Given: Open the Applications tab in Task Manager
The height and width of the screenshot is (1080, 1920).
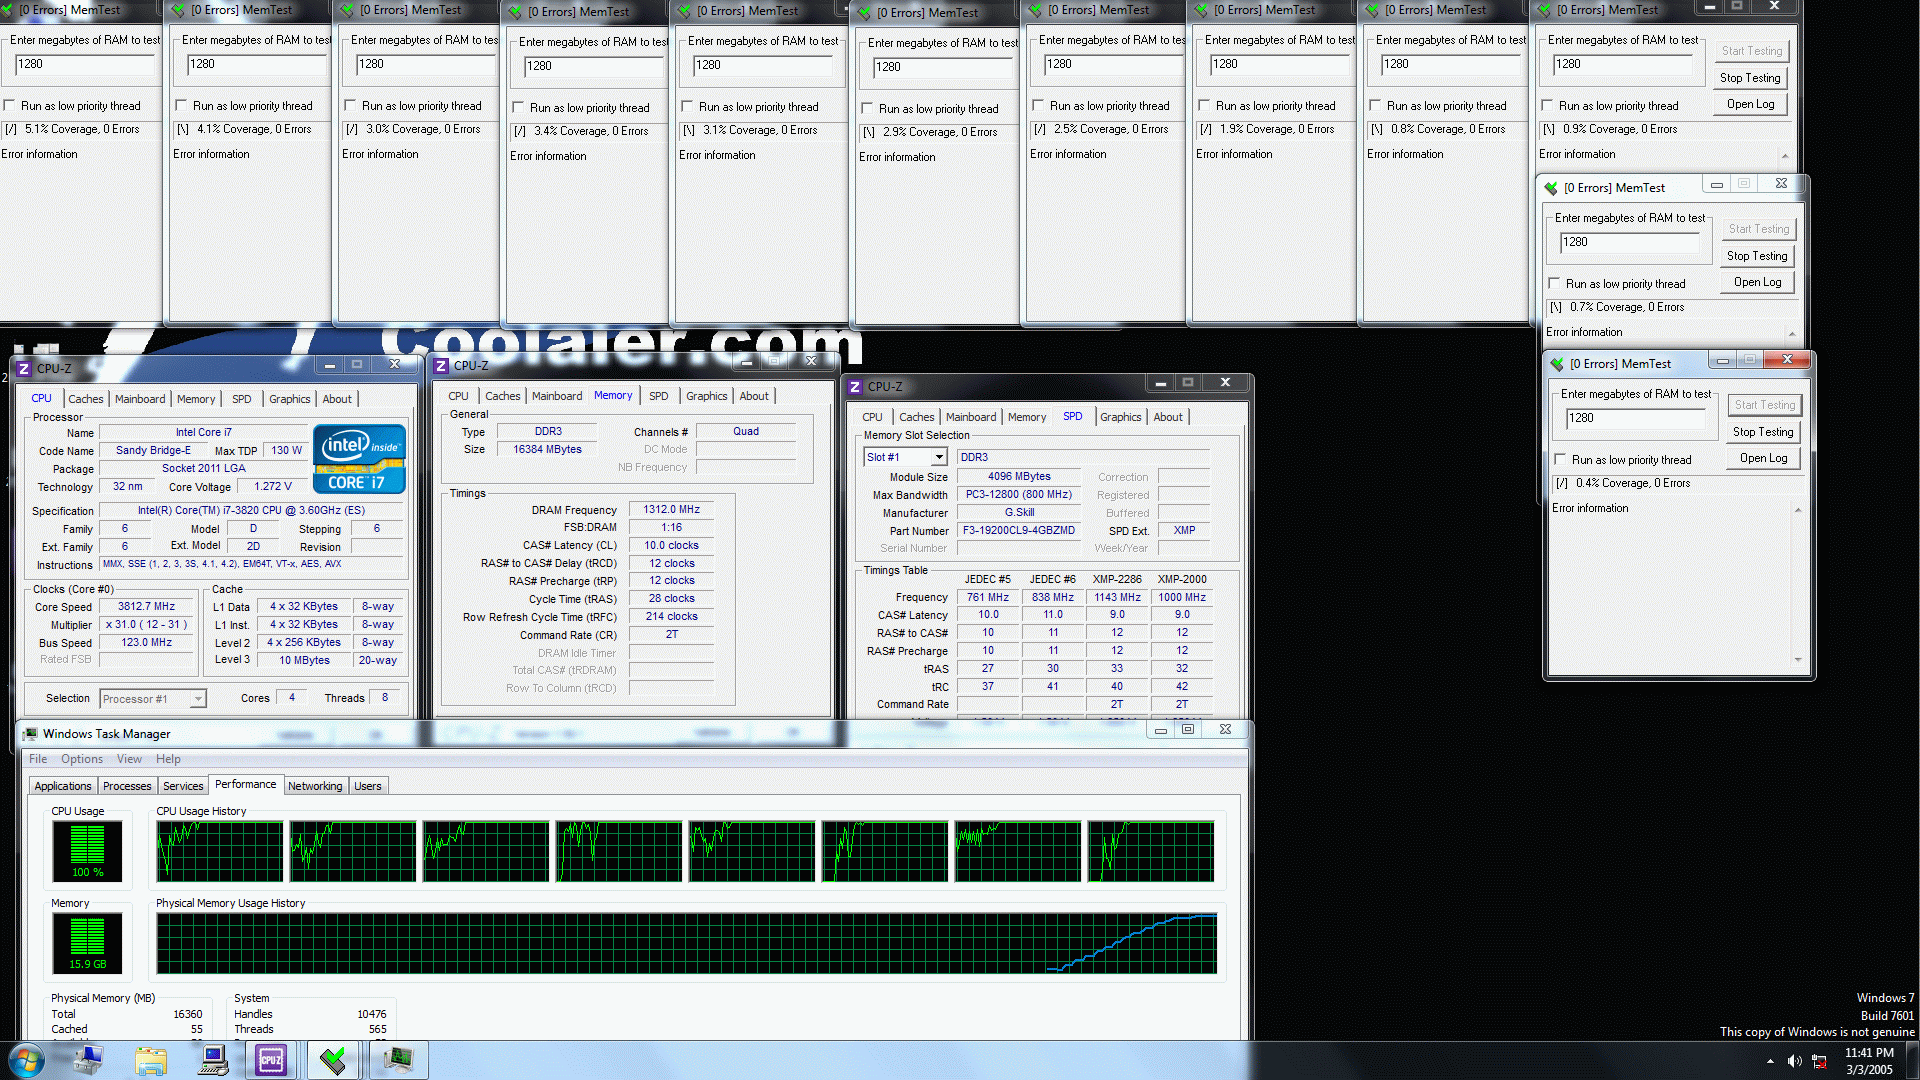Looking at the screenshot, I should [x=63, y=786].
